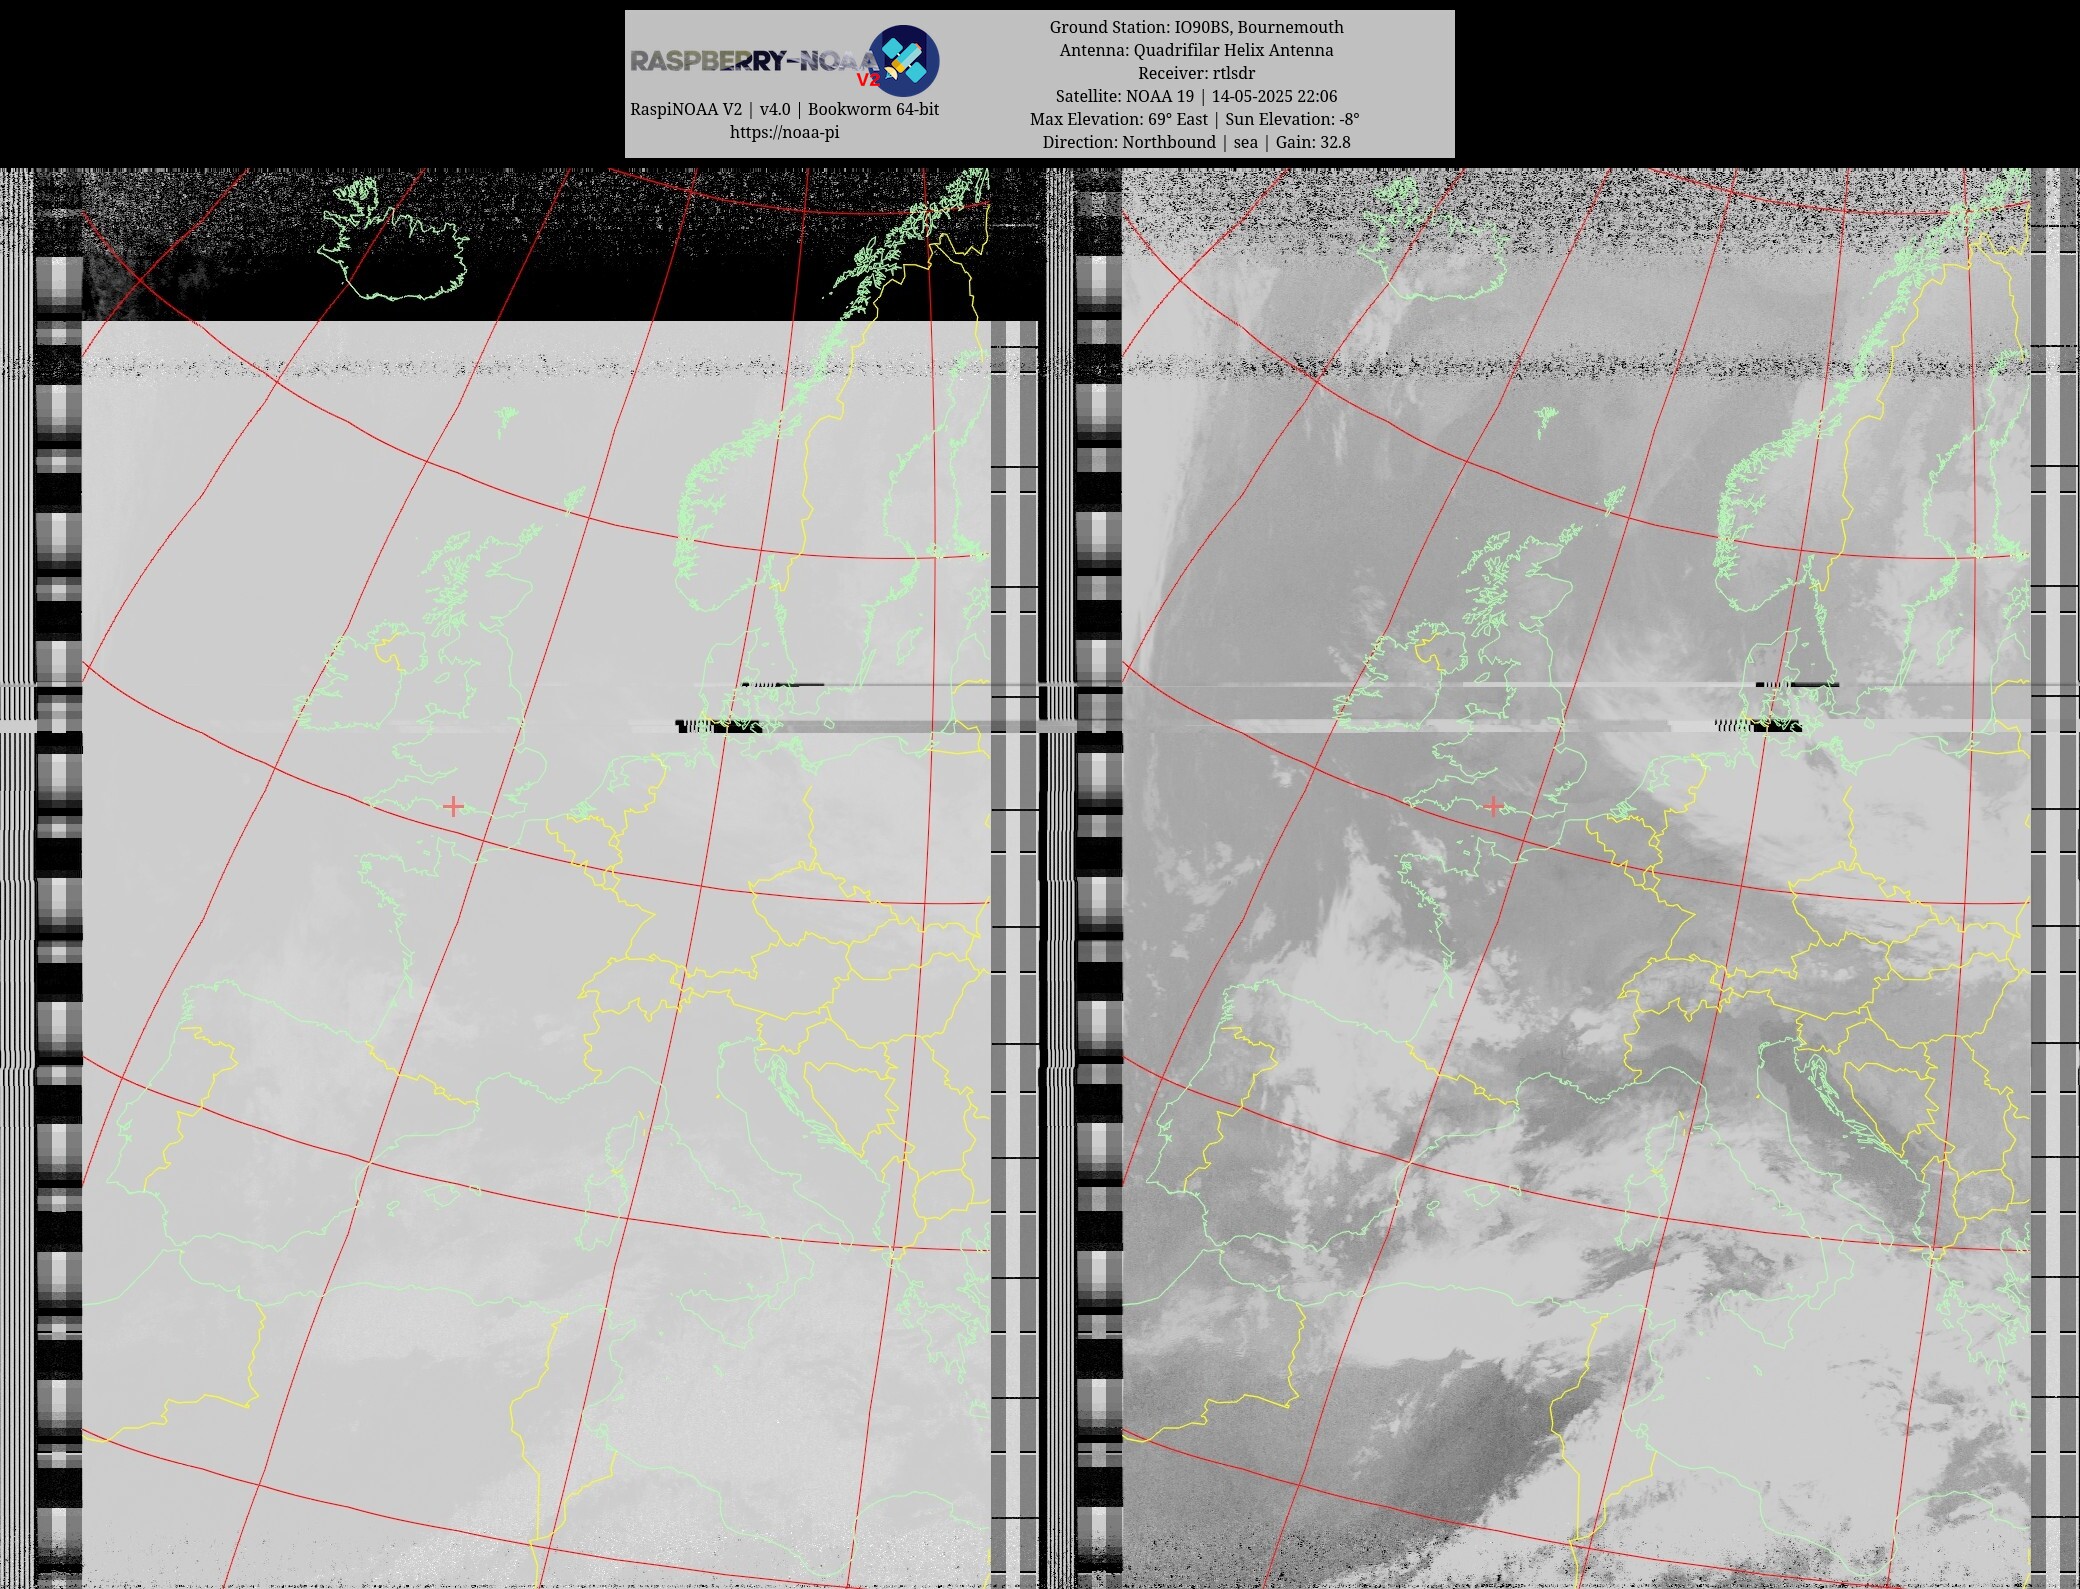Click 'Antenna: Quadrifilar Helix Antenna' text
The height and width of the screenshot is (1589, 2080).
click(x=1196, y=50)
